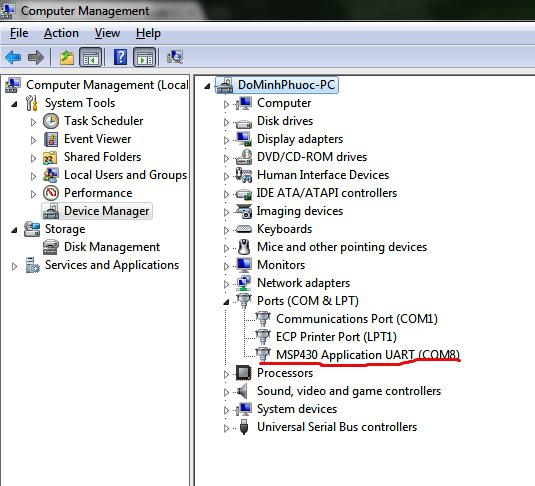Image resolution: width=535 pixels, height=486 pixels.
Task: Expand the Human Interface Devices category
Action: click(x=226, y=176)
